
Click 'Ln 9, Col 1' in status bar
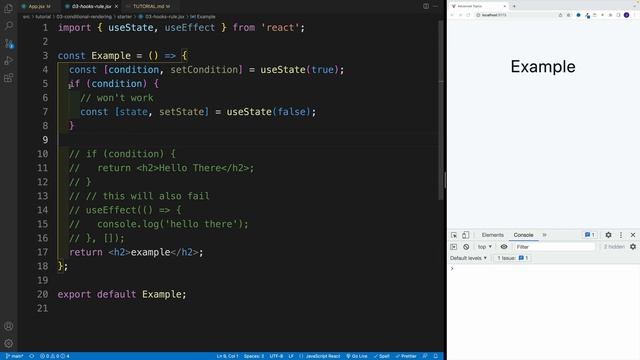(x=227, y=356)
